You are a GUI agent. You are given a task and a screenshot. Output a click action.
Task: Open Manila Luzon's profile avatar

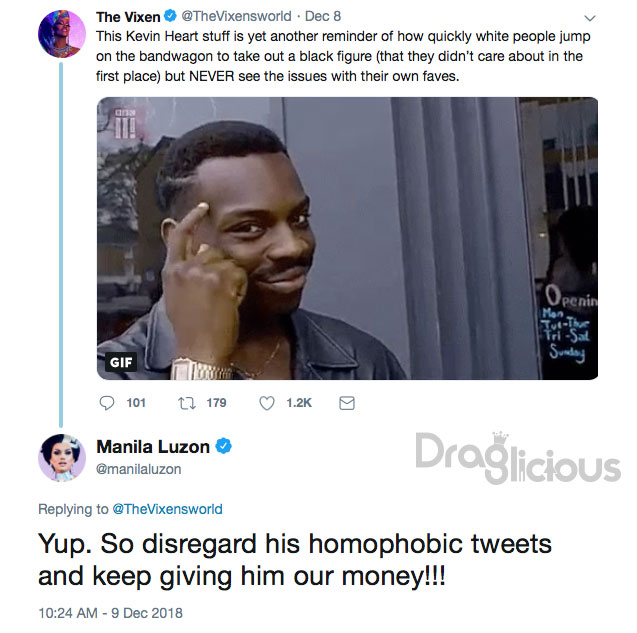pos(62,458)
